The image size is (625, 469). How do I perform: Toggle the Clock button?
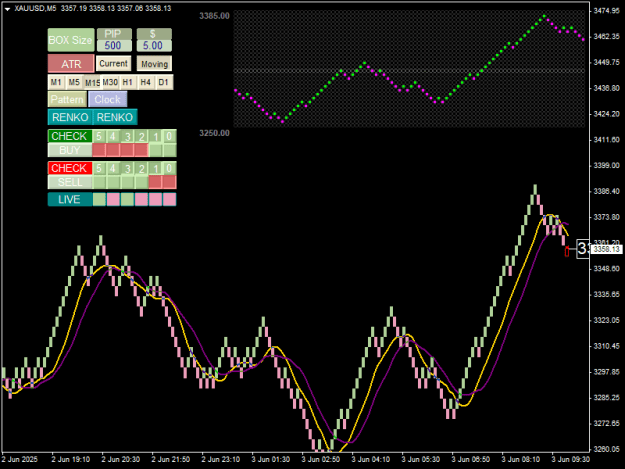(x=108, y=99)
